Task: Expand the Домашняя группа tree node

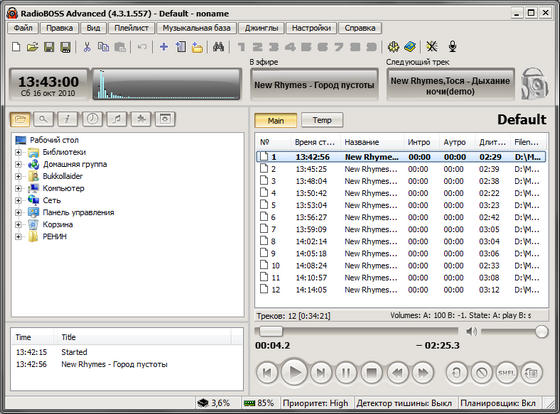Action: pos(18,165)
